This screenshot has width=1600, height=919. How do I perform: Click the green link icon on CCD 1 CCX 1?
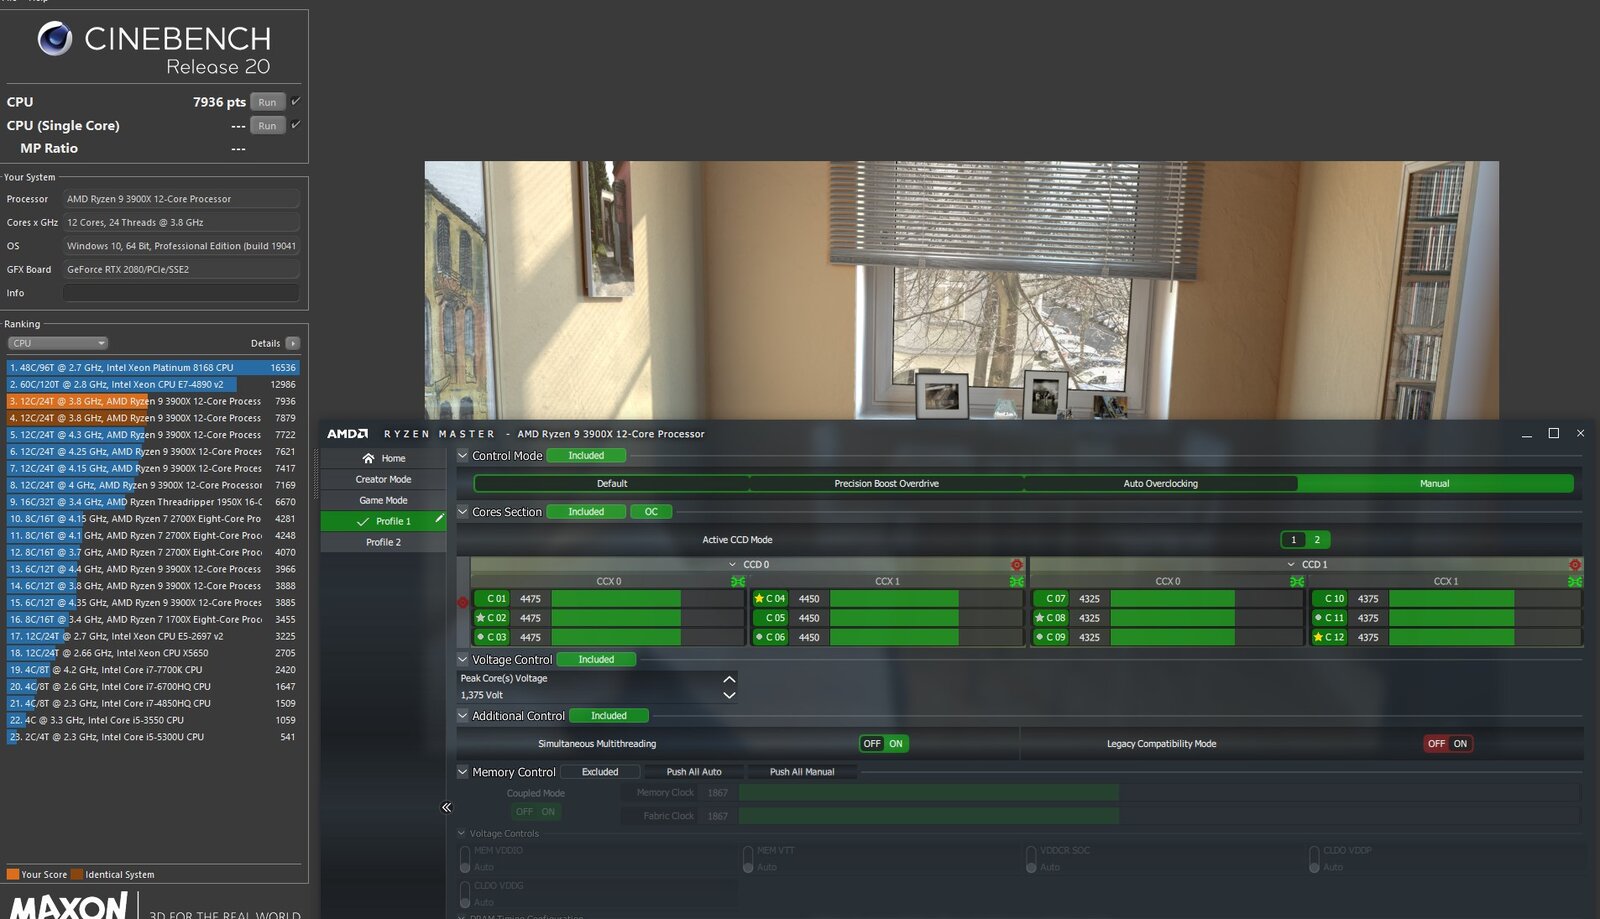coord(1575,581)
